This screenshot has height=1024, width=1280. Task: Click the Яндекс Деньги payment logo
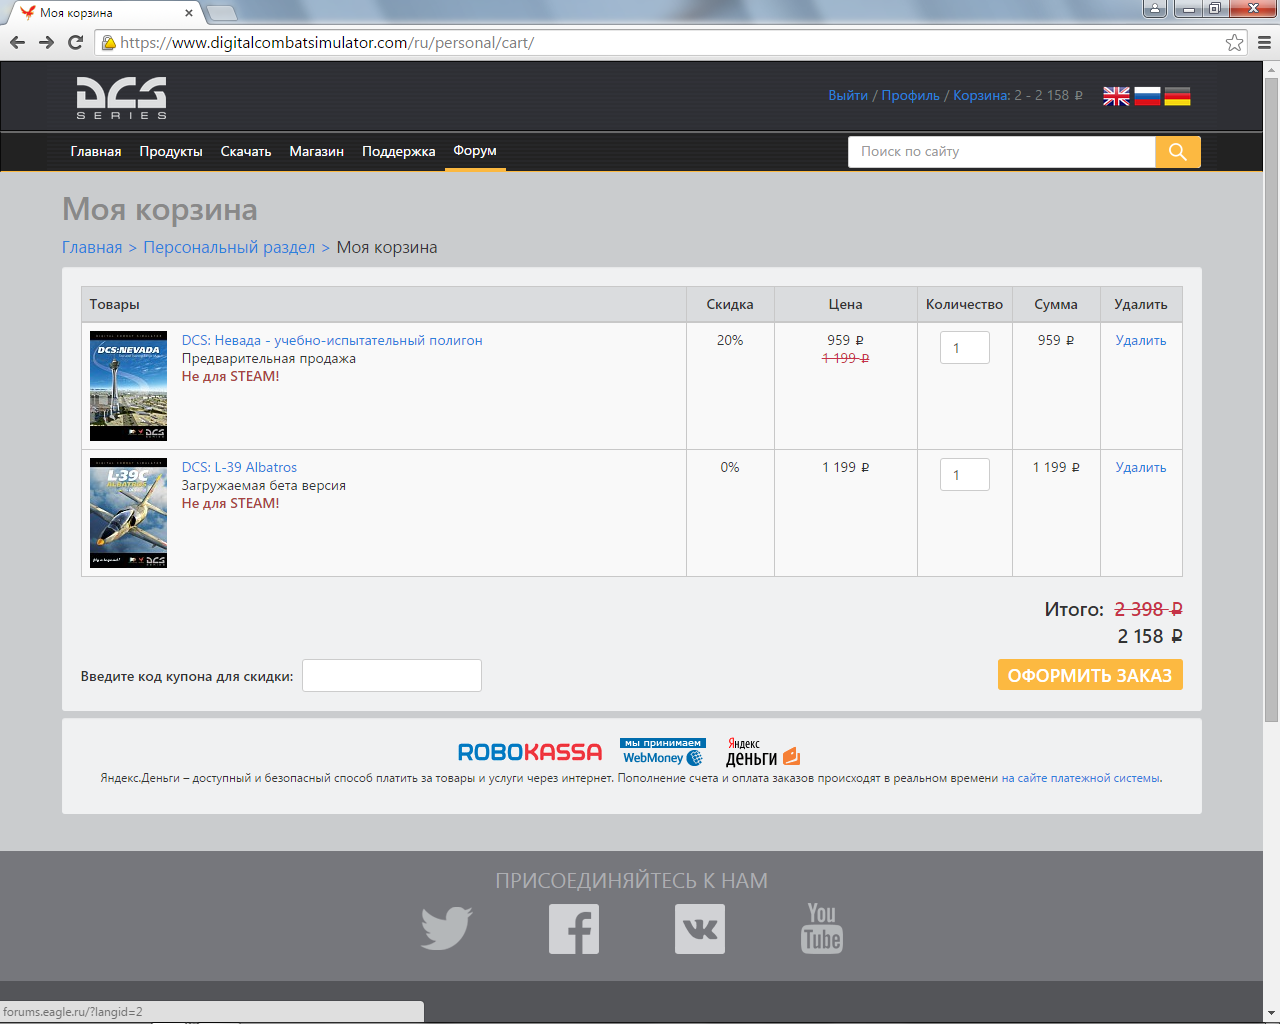(x=763, y=752)
